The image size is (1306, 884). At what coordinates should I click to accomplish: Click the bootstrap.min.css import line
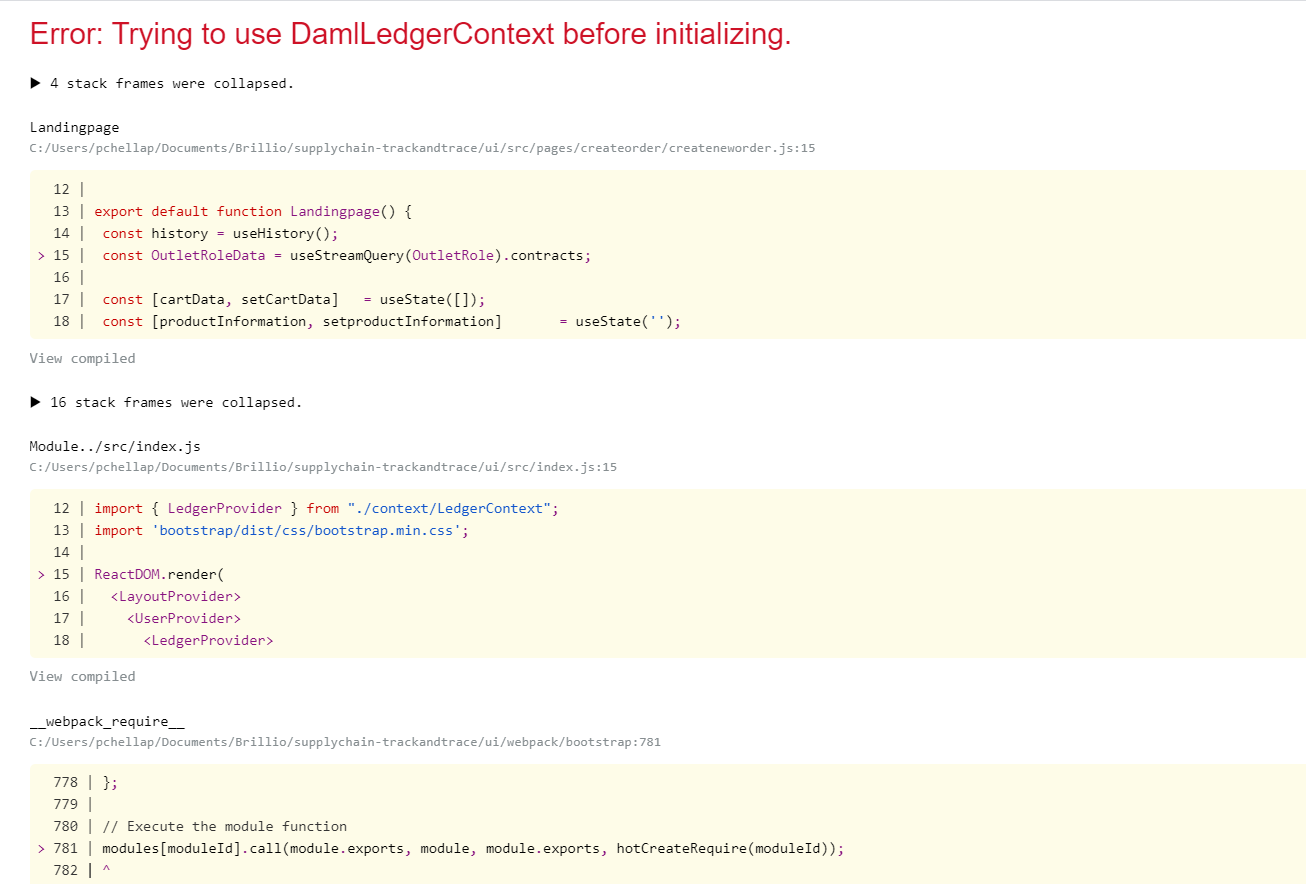pos(281,531)
